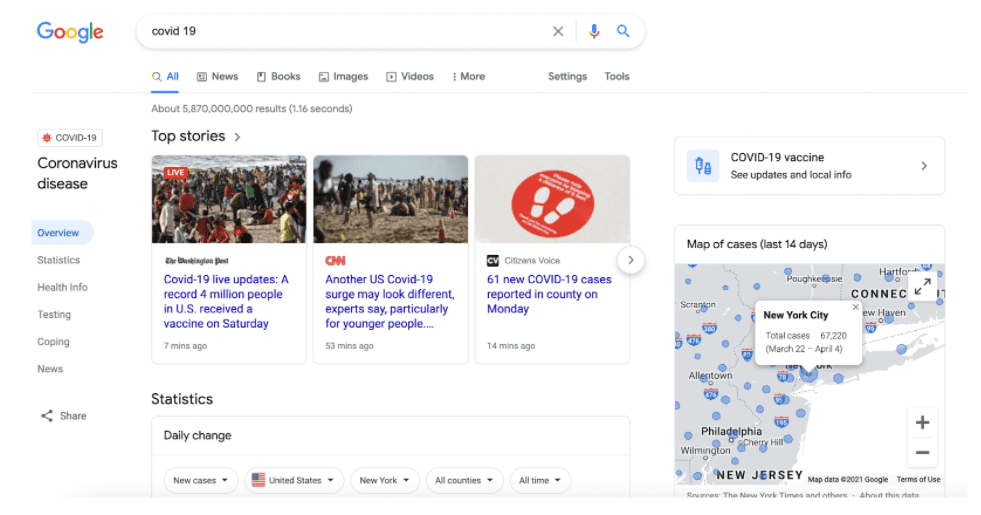This screenshot has height=515, width=981.
Task: Select the All results tab
Action: click(165, 76)
